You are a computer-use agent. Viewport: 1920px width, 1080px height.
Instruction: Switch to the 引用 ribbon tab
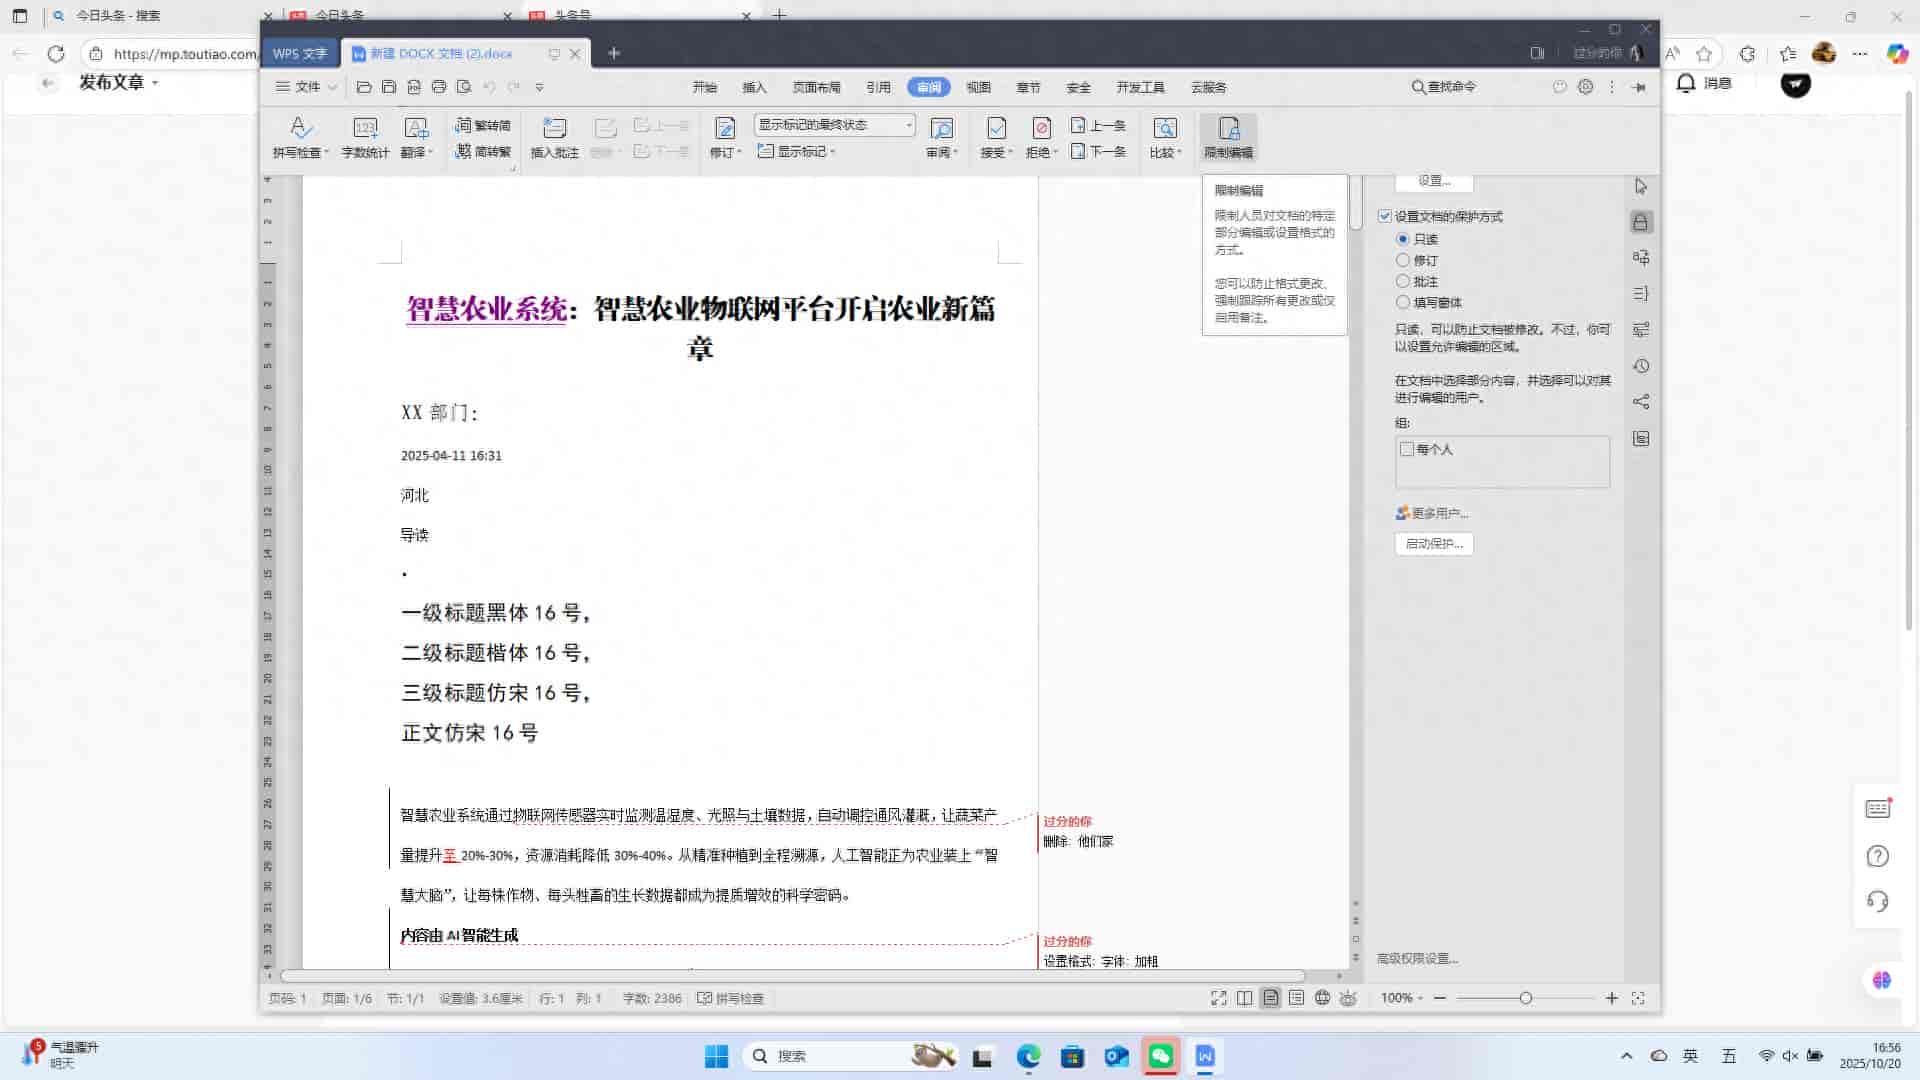pyautogui.click(x=878, y=87)
